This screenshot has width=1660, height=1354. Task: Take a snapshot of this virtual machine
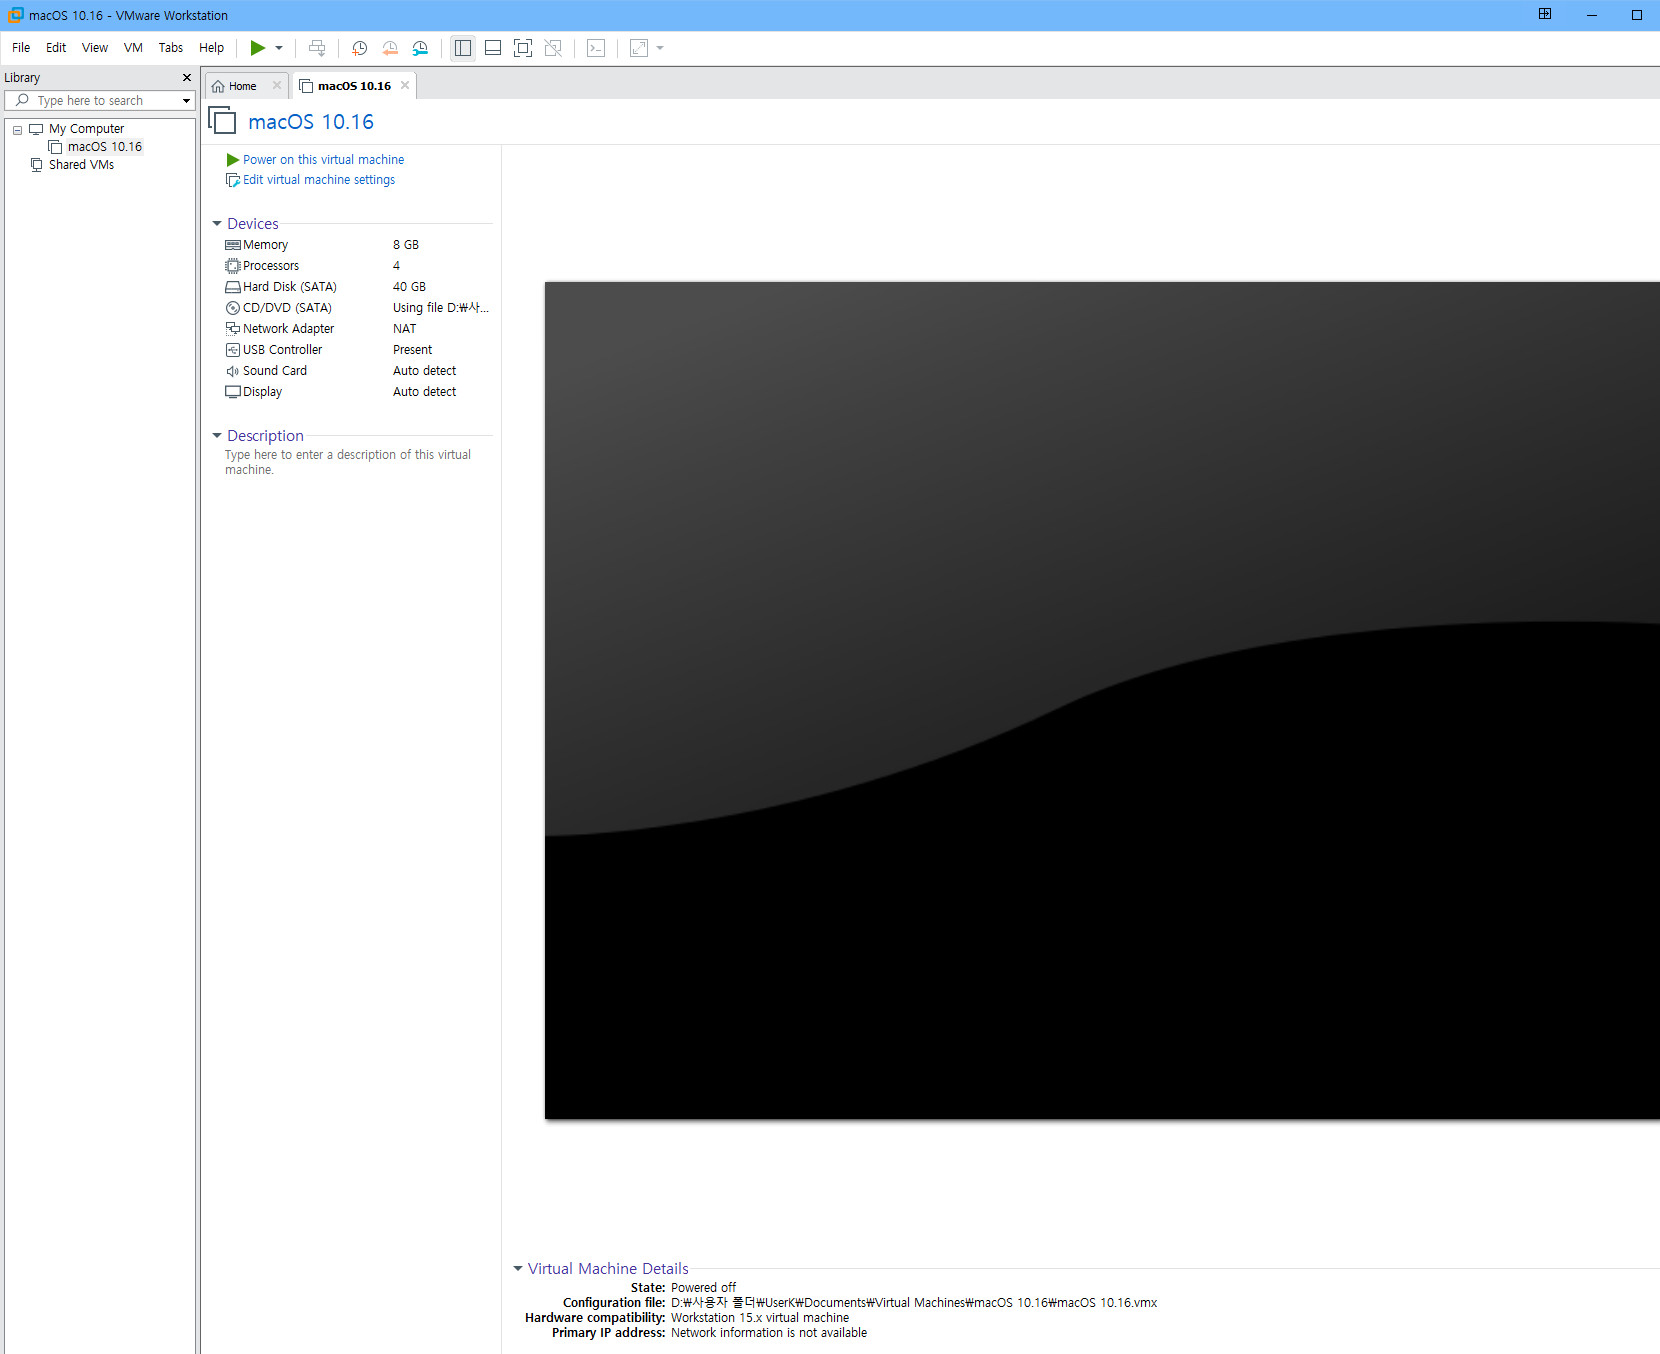[360, 48]
